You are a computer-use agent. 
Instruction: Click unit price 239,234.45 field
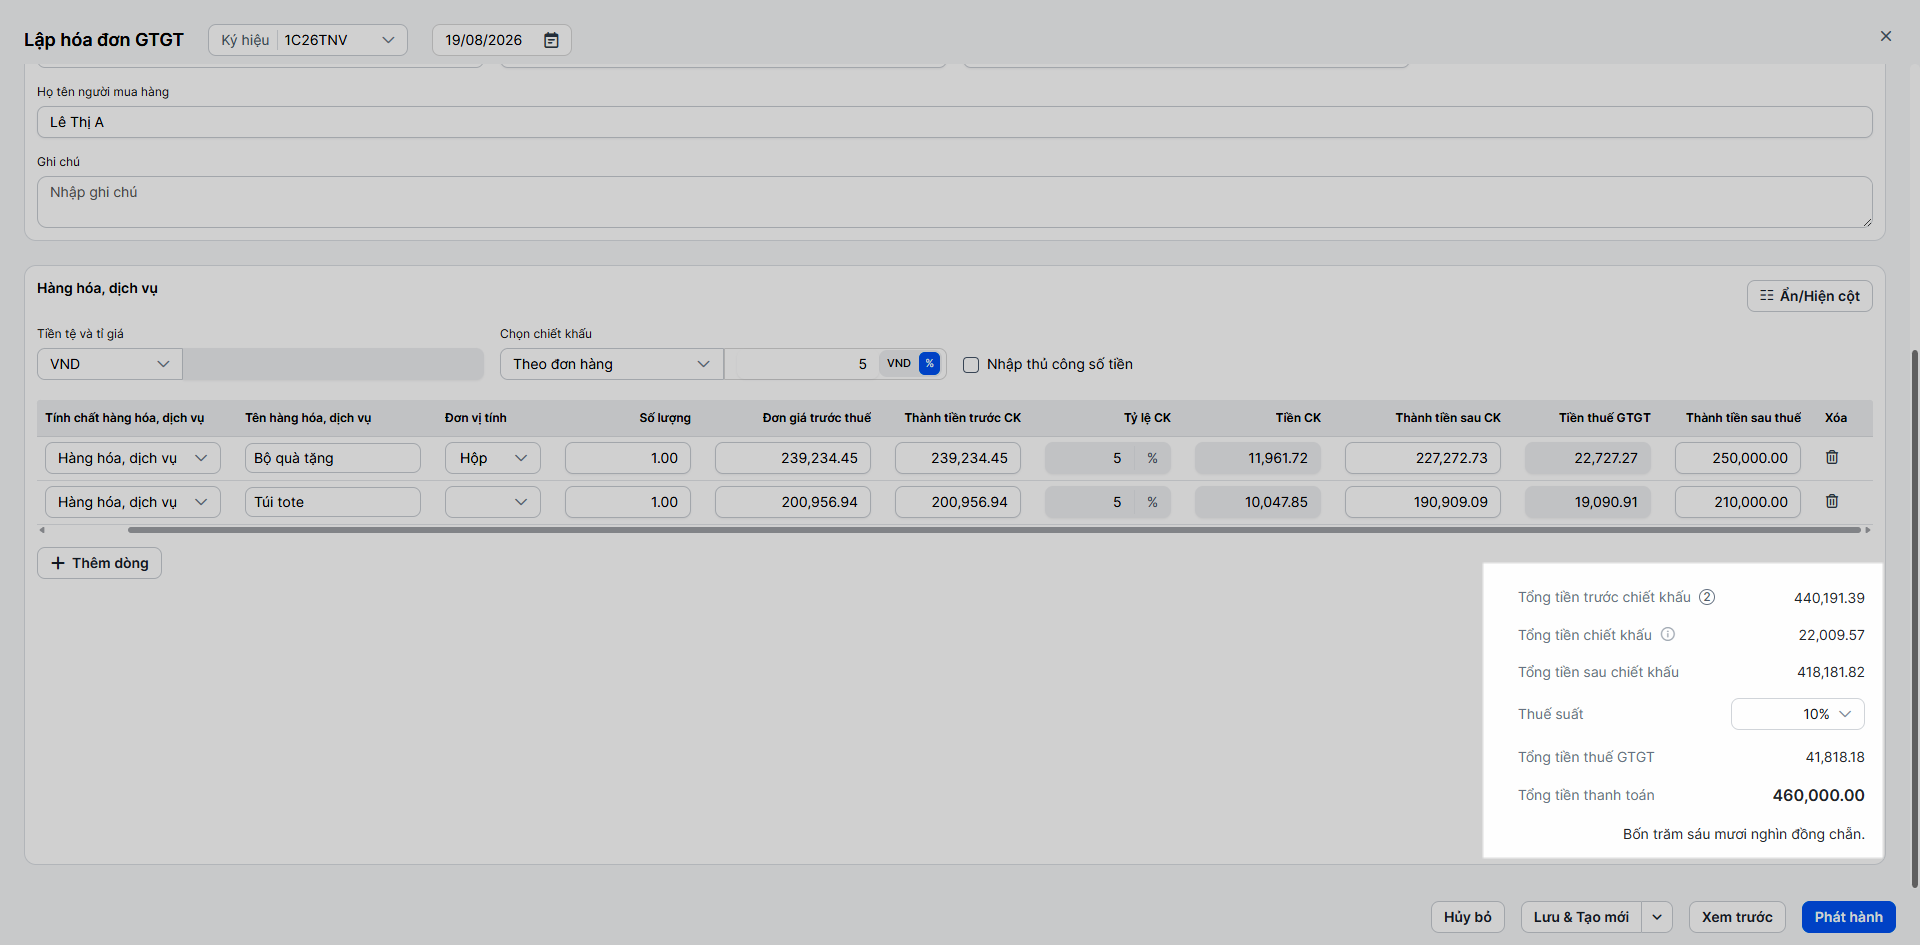793,458
